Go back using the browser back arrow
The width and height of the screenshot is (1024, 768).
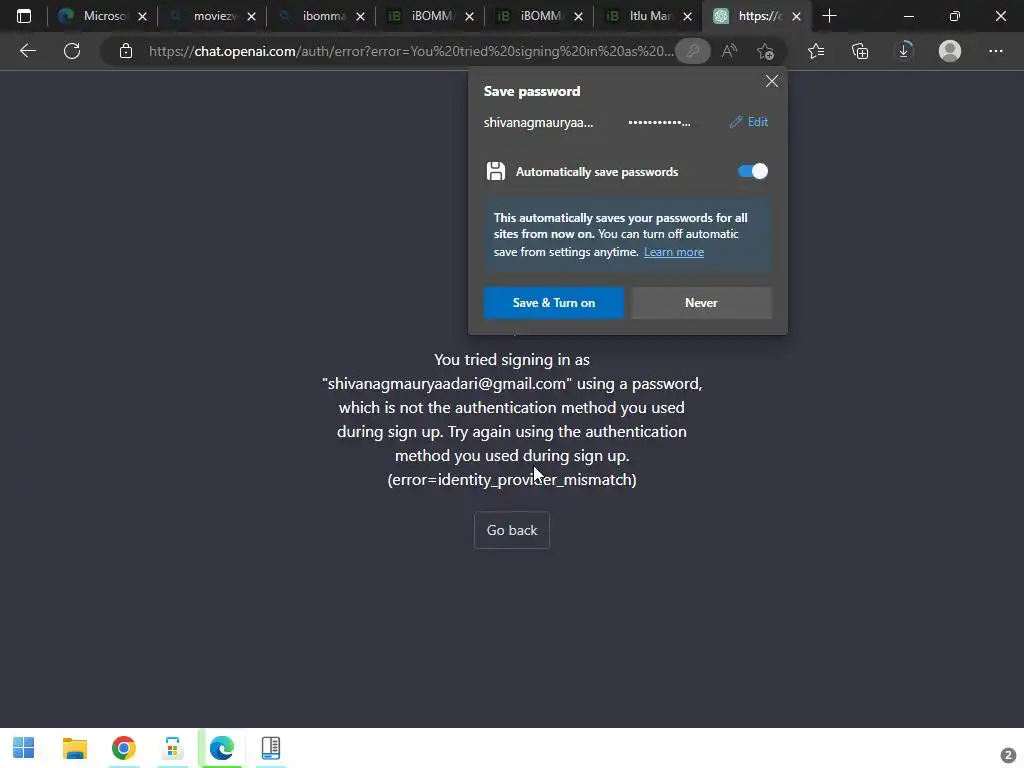(x=27, y=51)
